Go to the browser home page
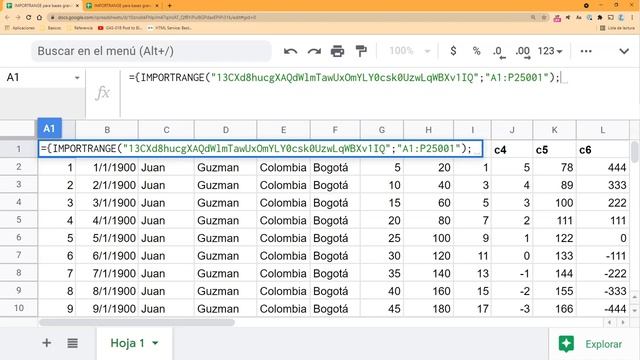Screen dimensions: 640x360 39,18
